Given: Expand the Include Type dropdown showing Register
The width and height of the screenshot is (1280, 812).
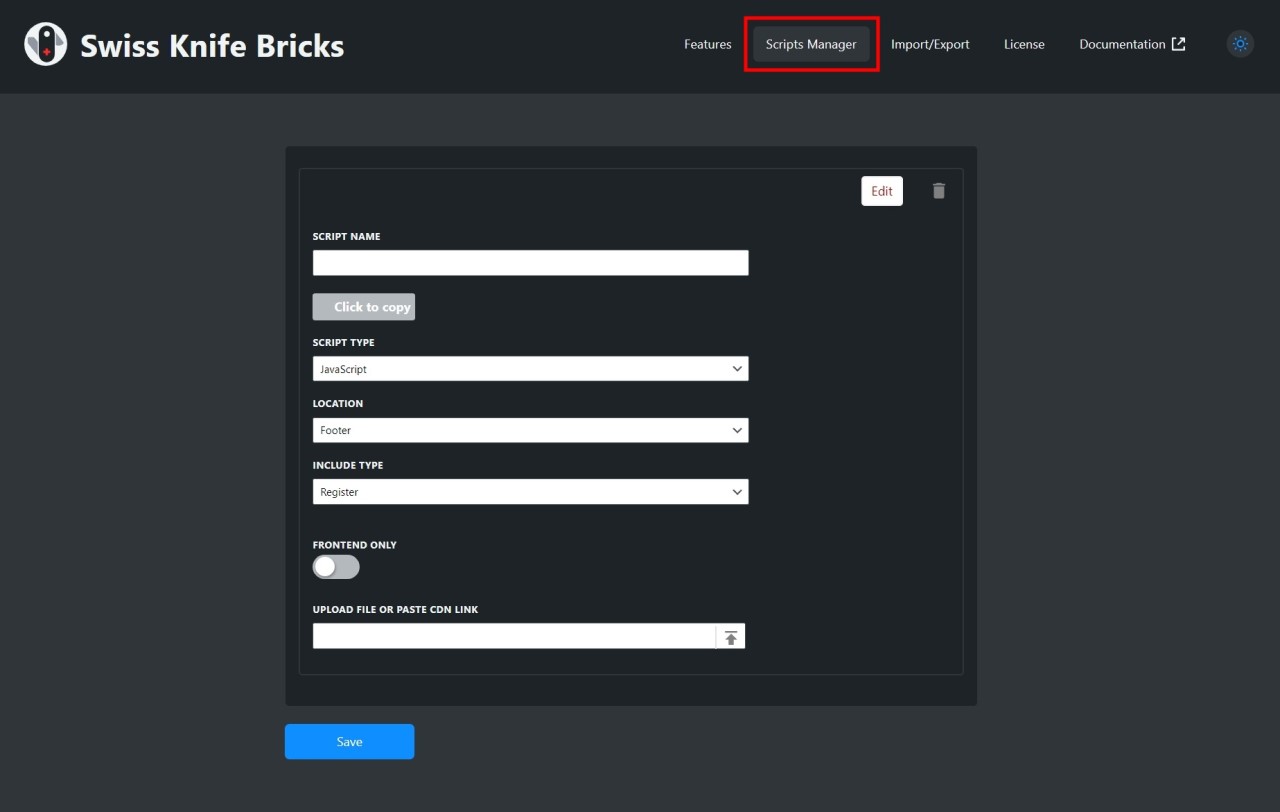Looking at the screenshot, I should (x=530, y=492).
